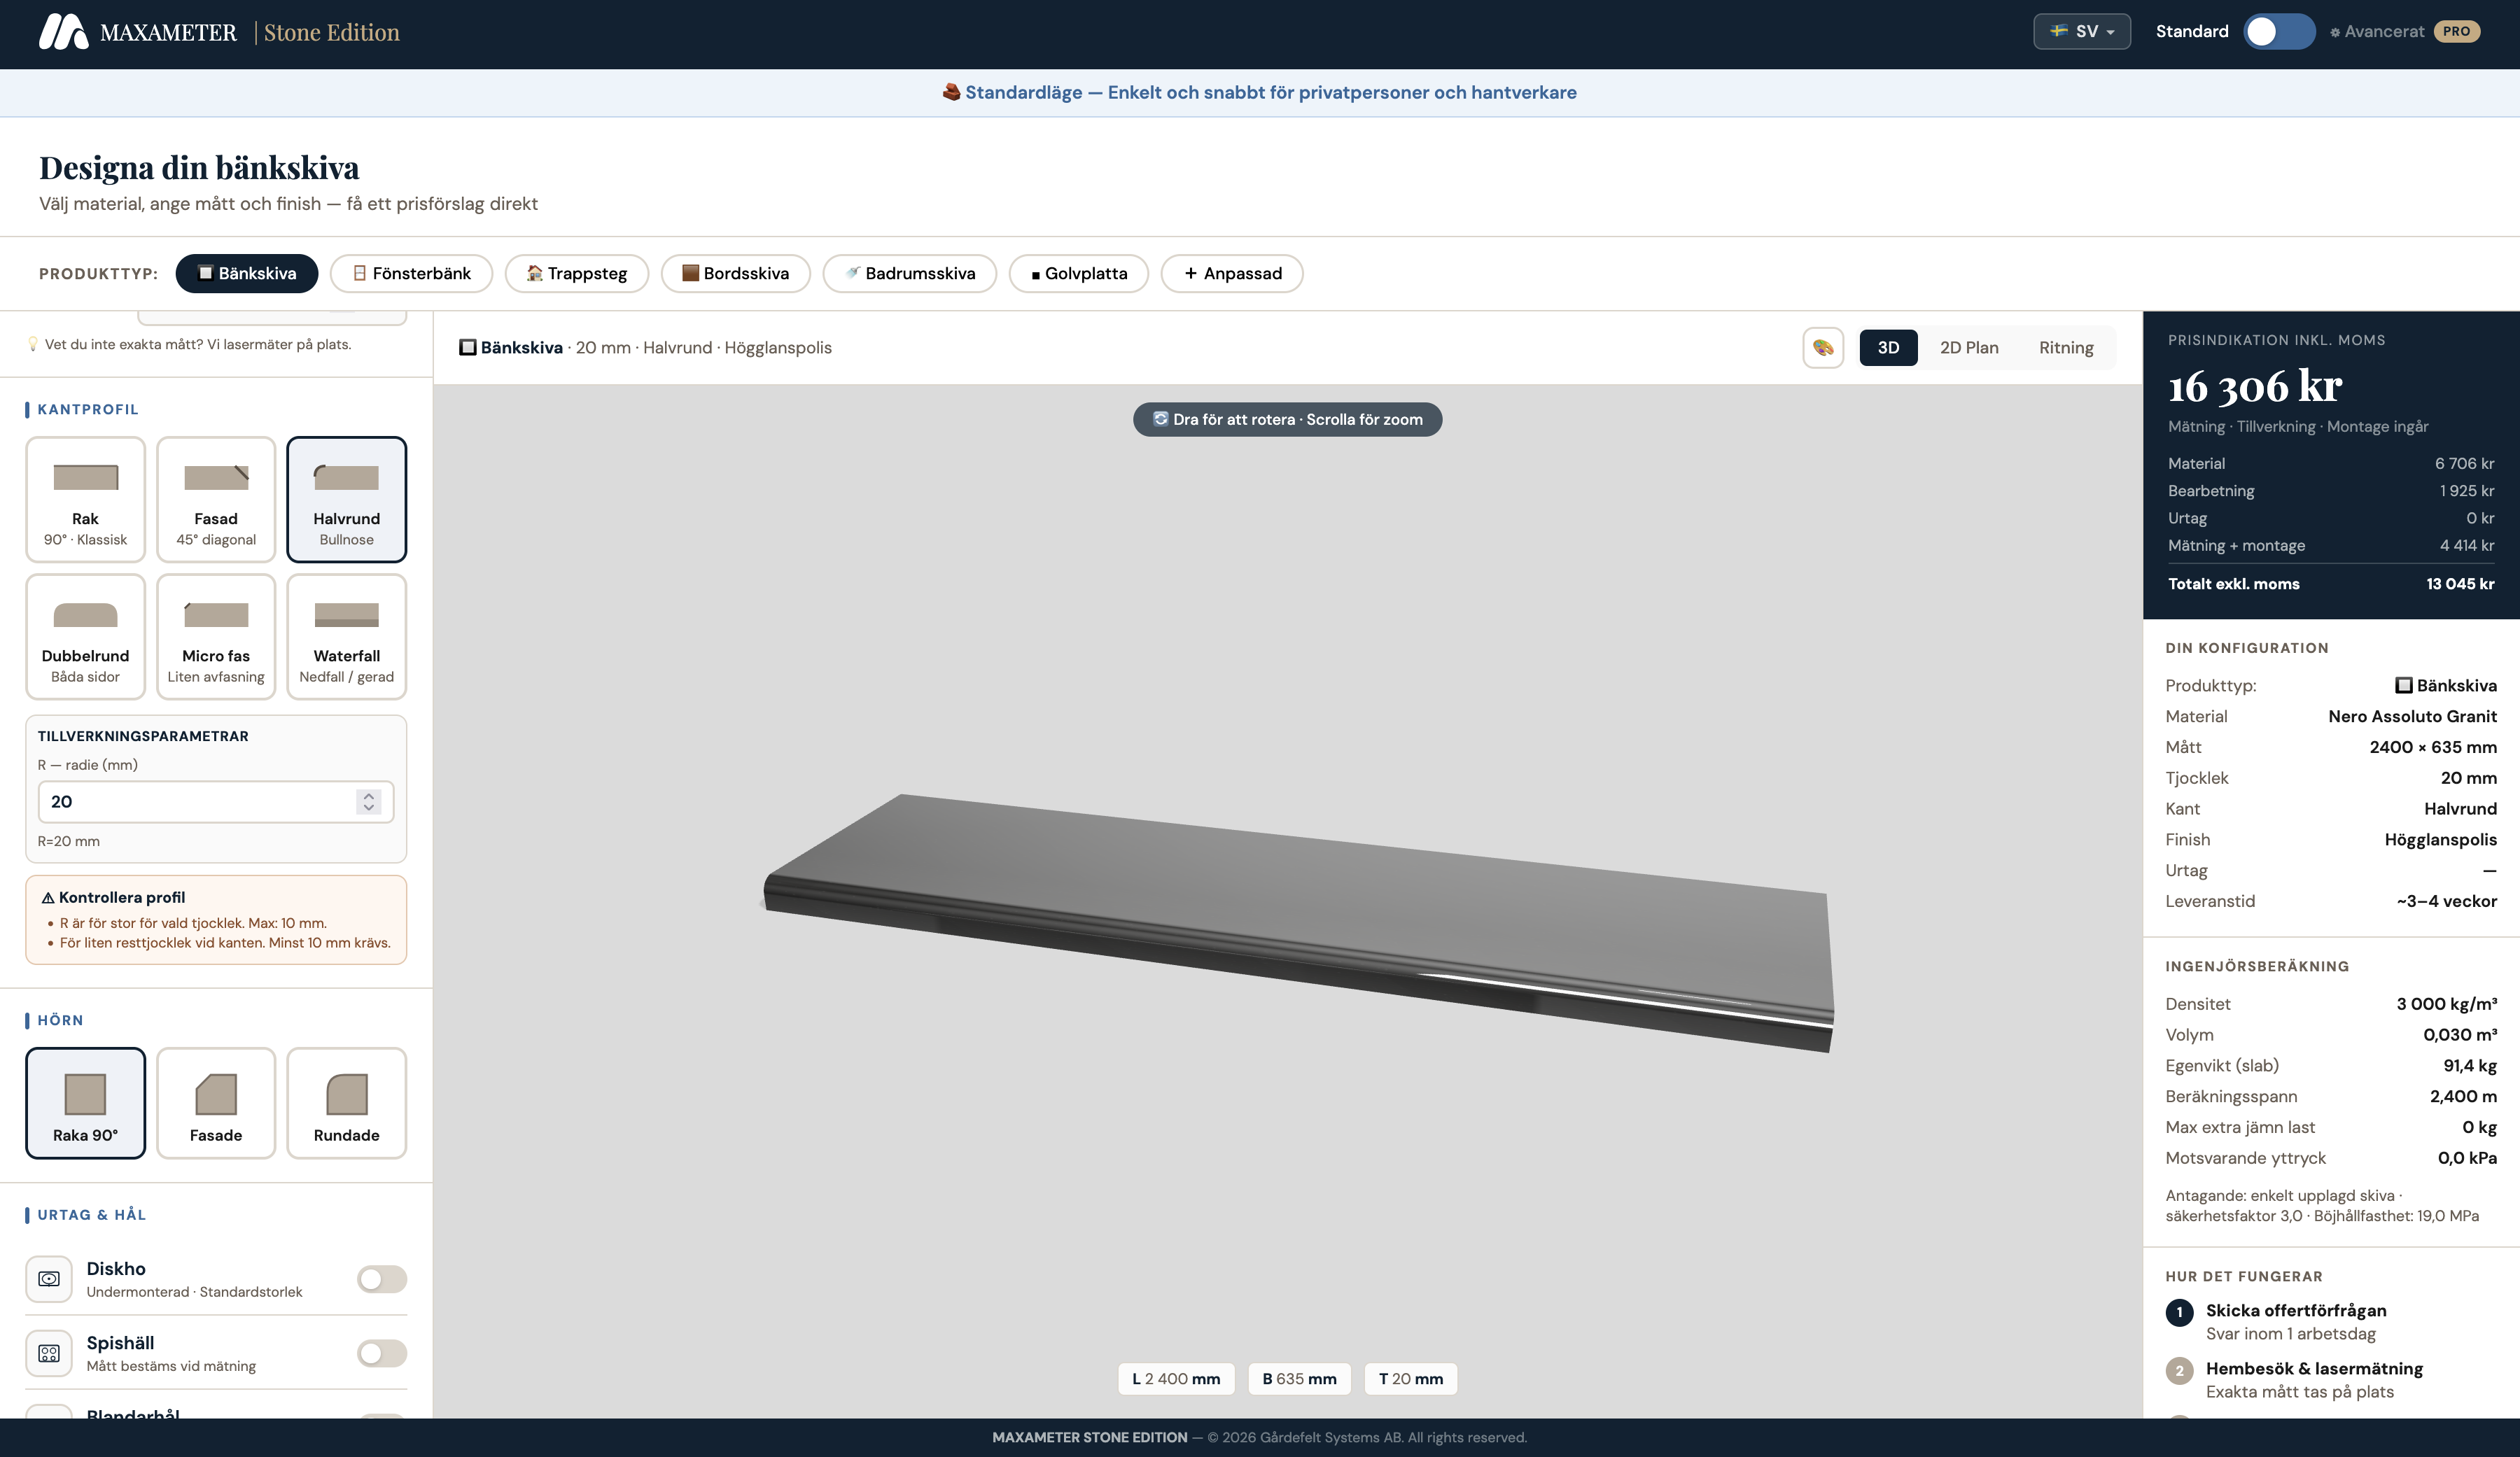
Task: Click the Bearbetning 1 925 kr row
Action: tap(2331, 490)
